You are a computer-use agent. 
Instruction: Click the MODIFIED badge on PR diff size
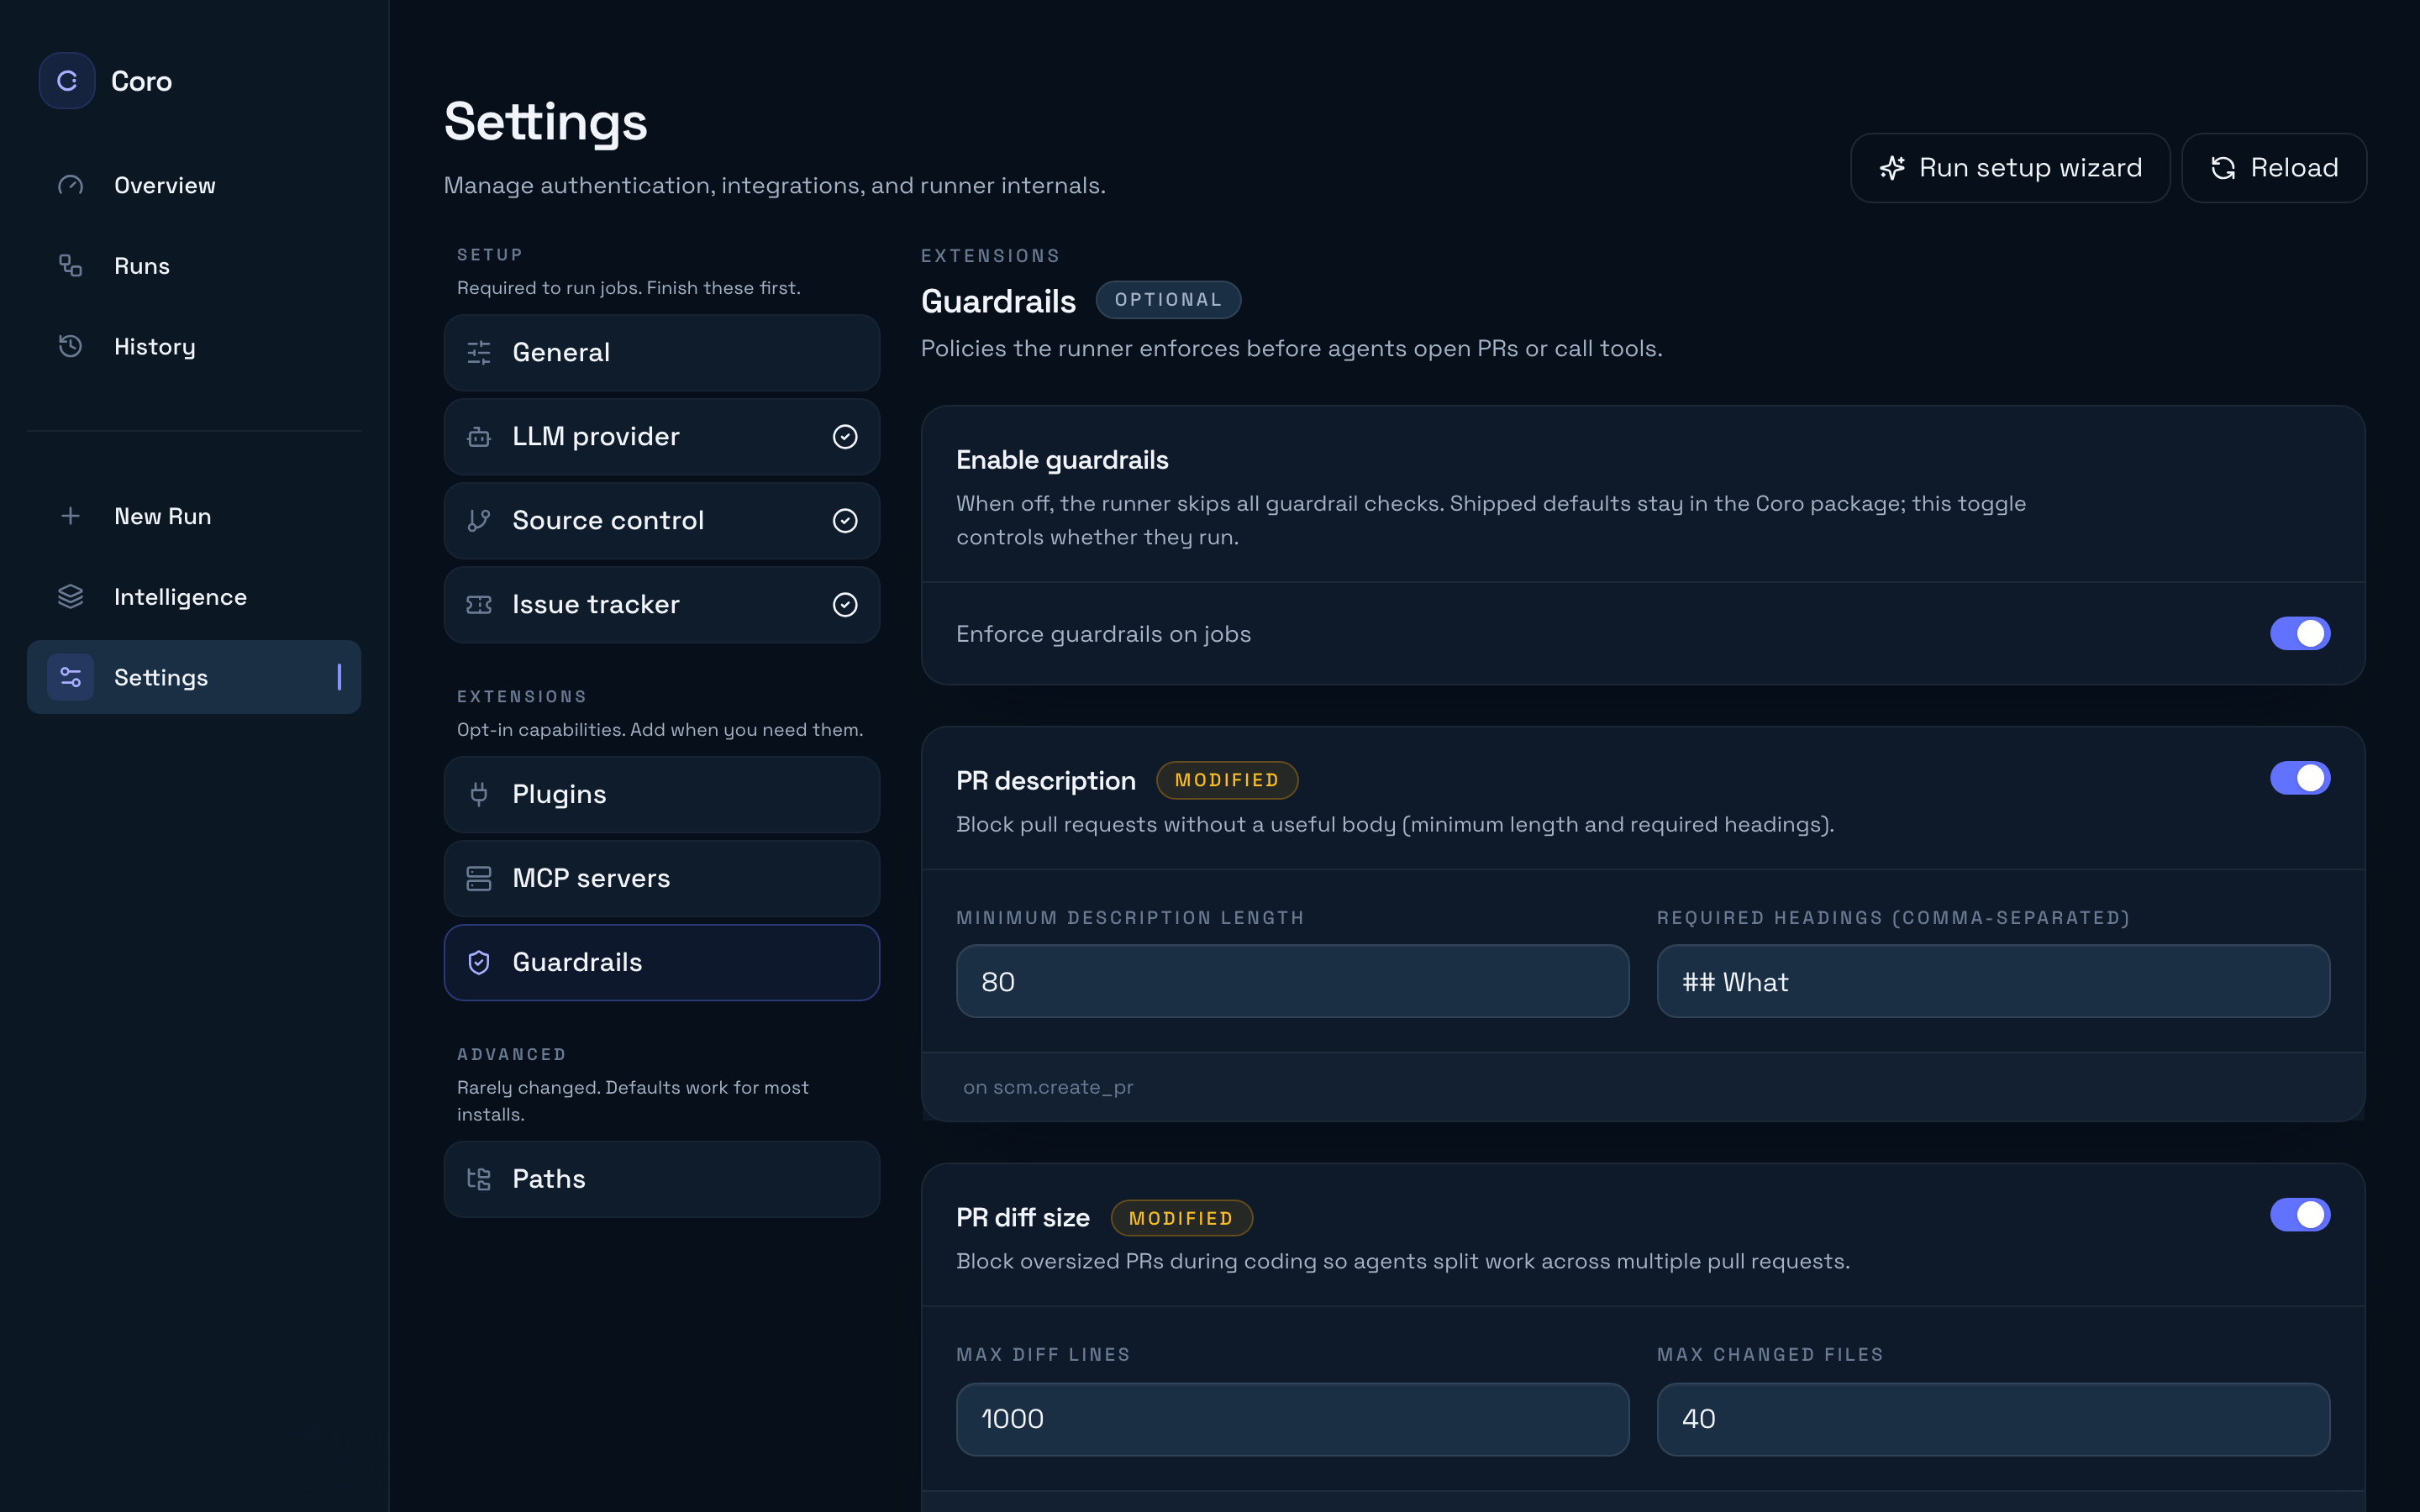(x=1181, y=1218)
